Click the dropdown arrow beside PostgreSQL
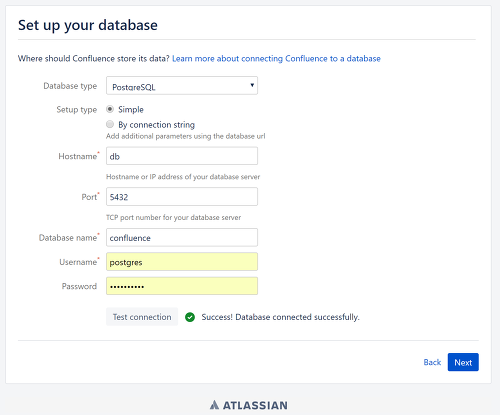Screen dimensions: 500x415 252,85
